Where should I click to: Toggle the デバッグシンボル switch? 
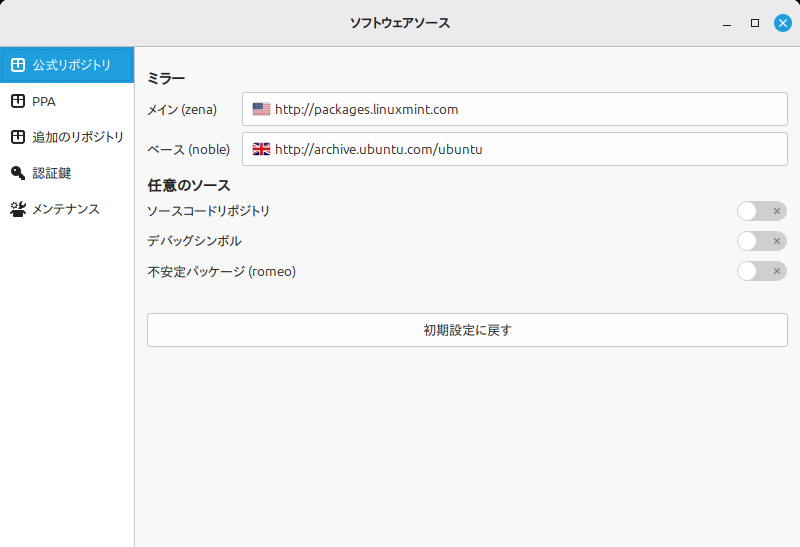pyautogui.click(x=762, y=241)
